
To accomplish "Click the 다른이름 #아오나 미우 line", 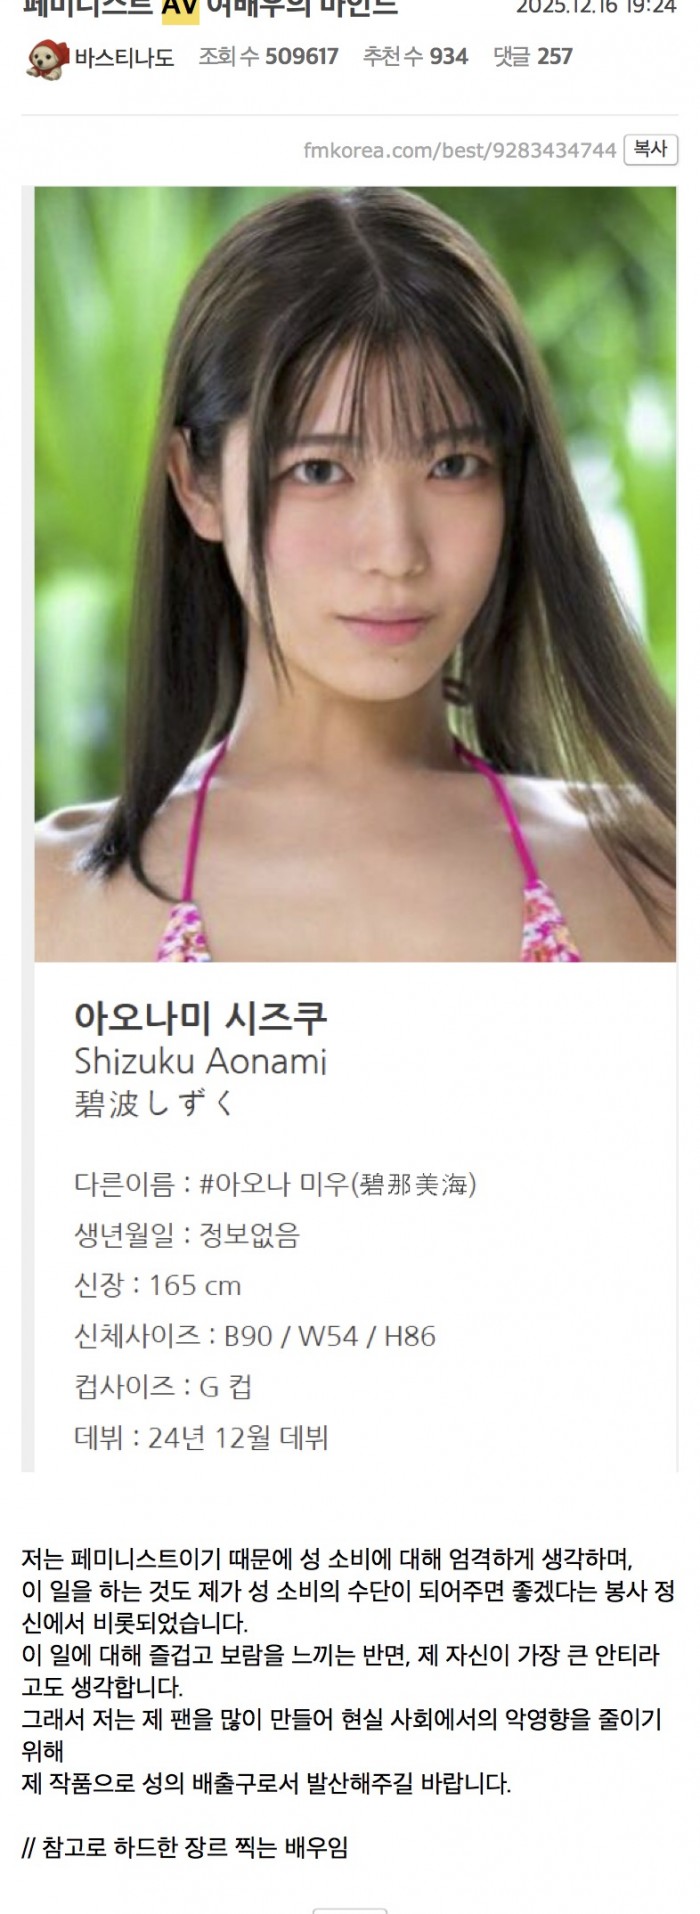I will click(x=275, y=1184).
